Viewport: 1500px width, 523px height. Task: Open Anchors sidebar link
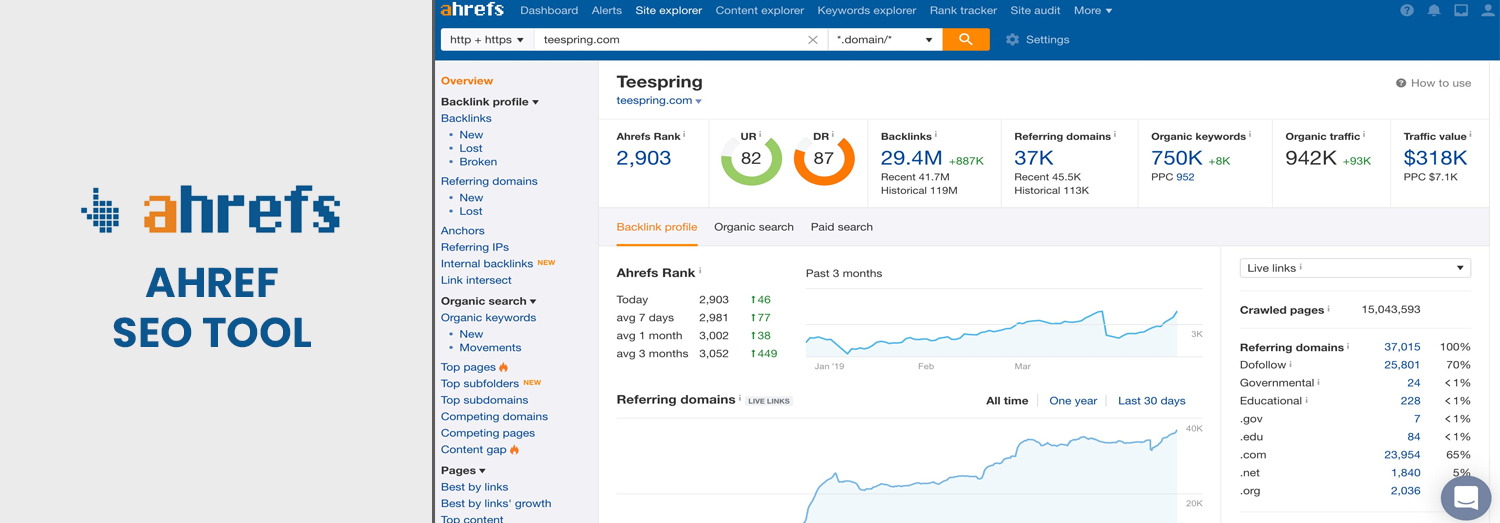(x=463, y=231)
